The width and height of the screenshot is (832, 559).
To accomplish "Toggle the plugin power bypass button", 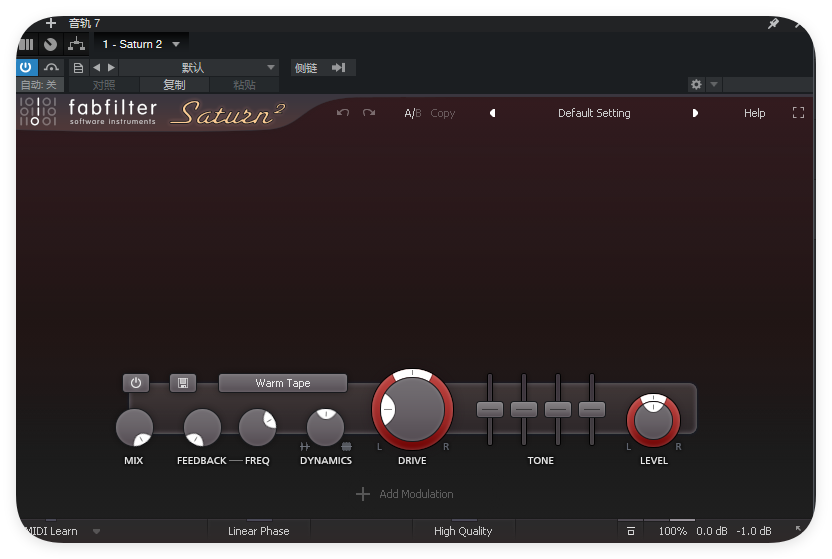I will click(26, 67).
